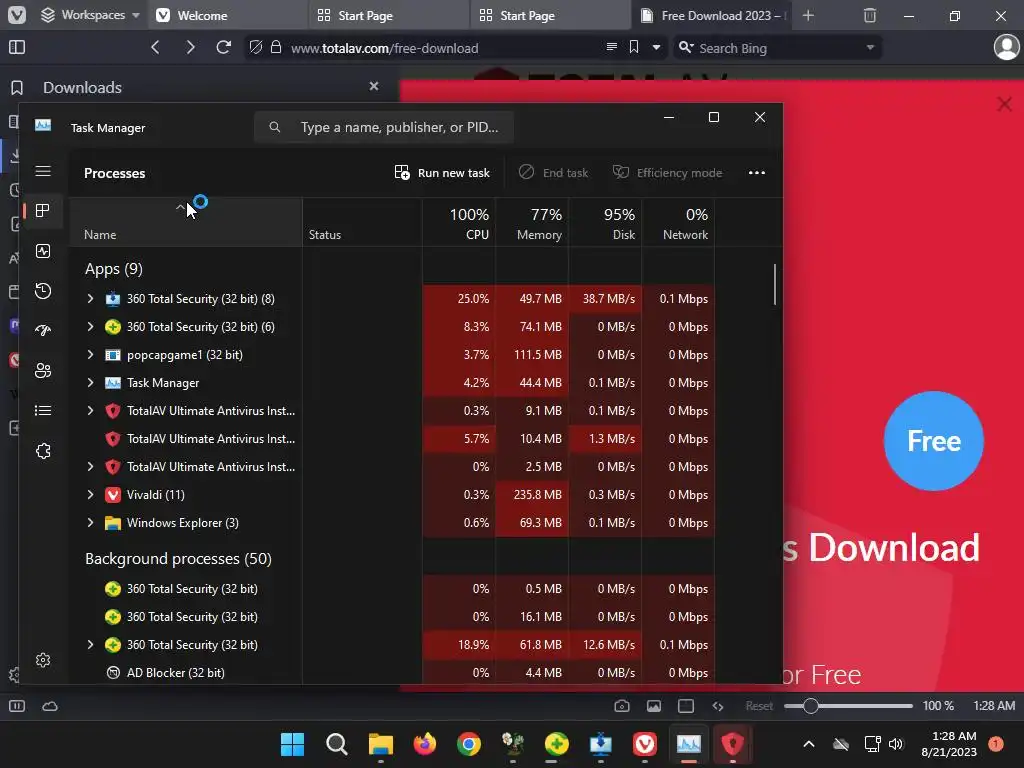Open Task Manager settings gear

[43, 660]
